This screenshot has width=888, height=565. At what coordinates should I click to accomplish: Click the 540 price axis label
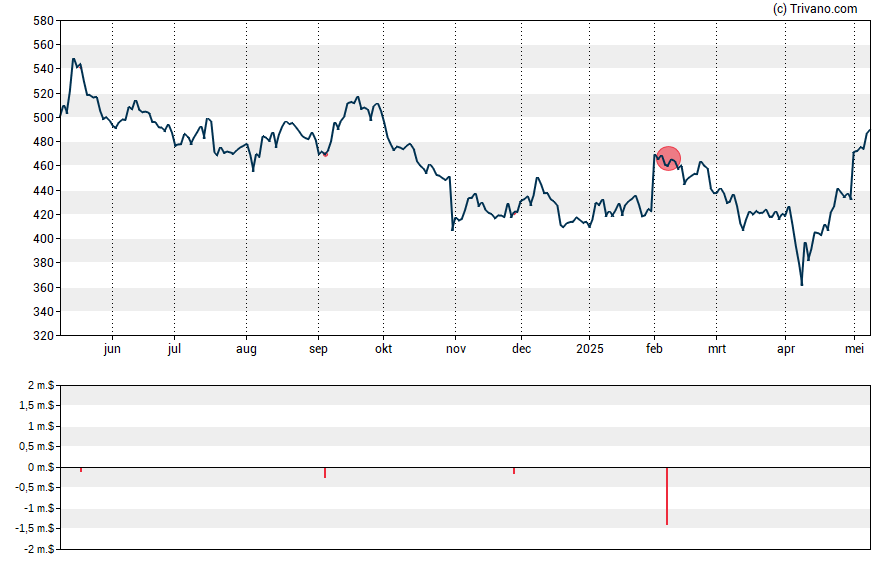coord(44,69)
